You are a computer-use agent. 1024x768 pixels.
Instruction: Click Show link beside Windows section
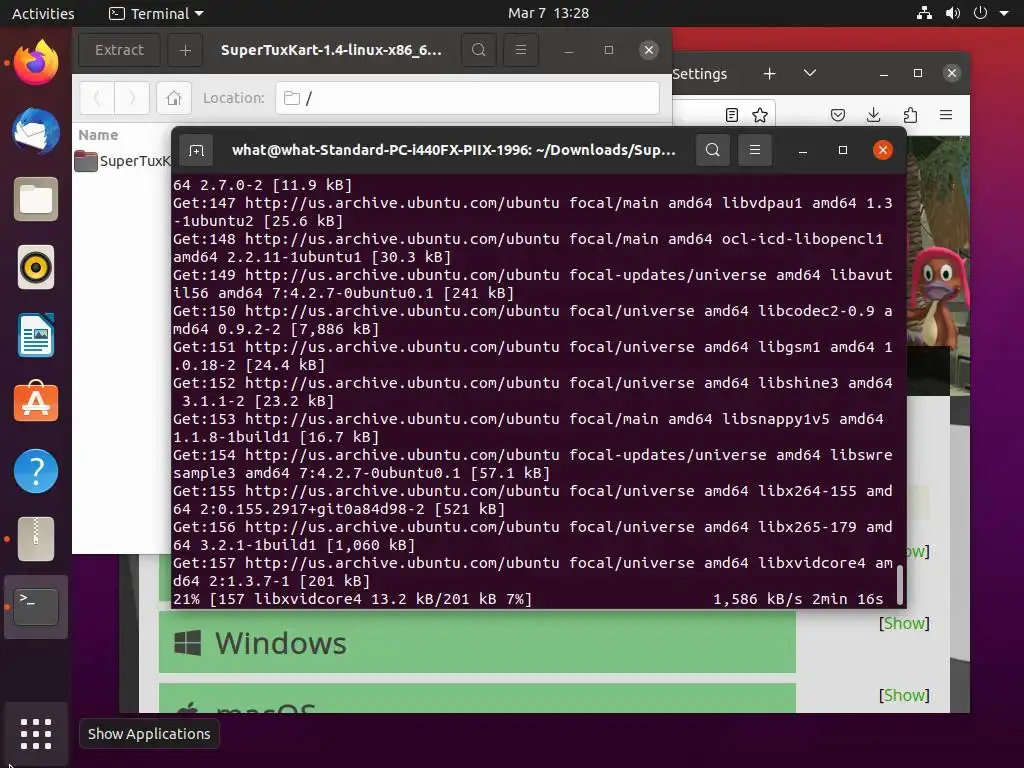pyautogui.click(x=904, y=624)
